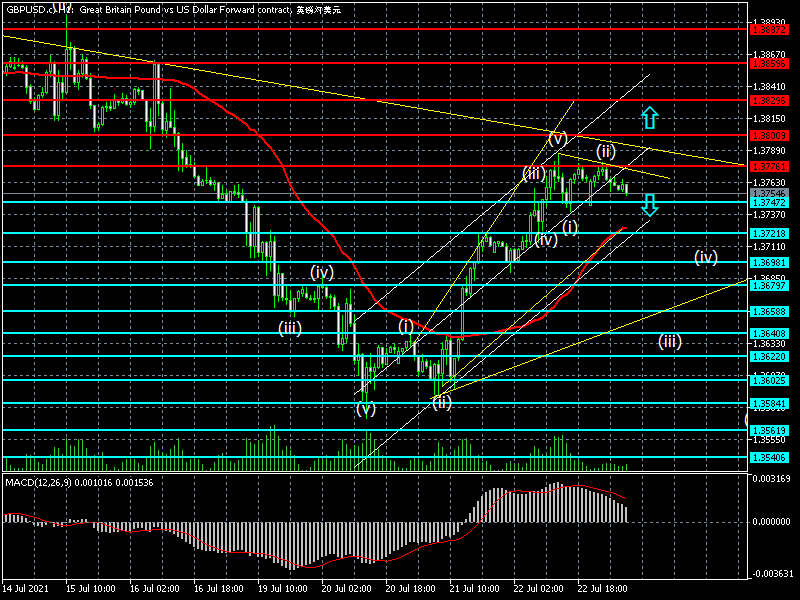This screenshot has height=600, width=800.
Task: Select cyan price label 1.36025
Action: point(769,380)
